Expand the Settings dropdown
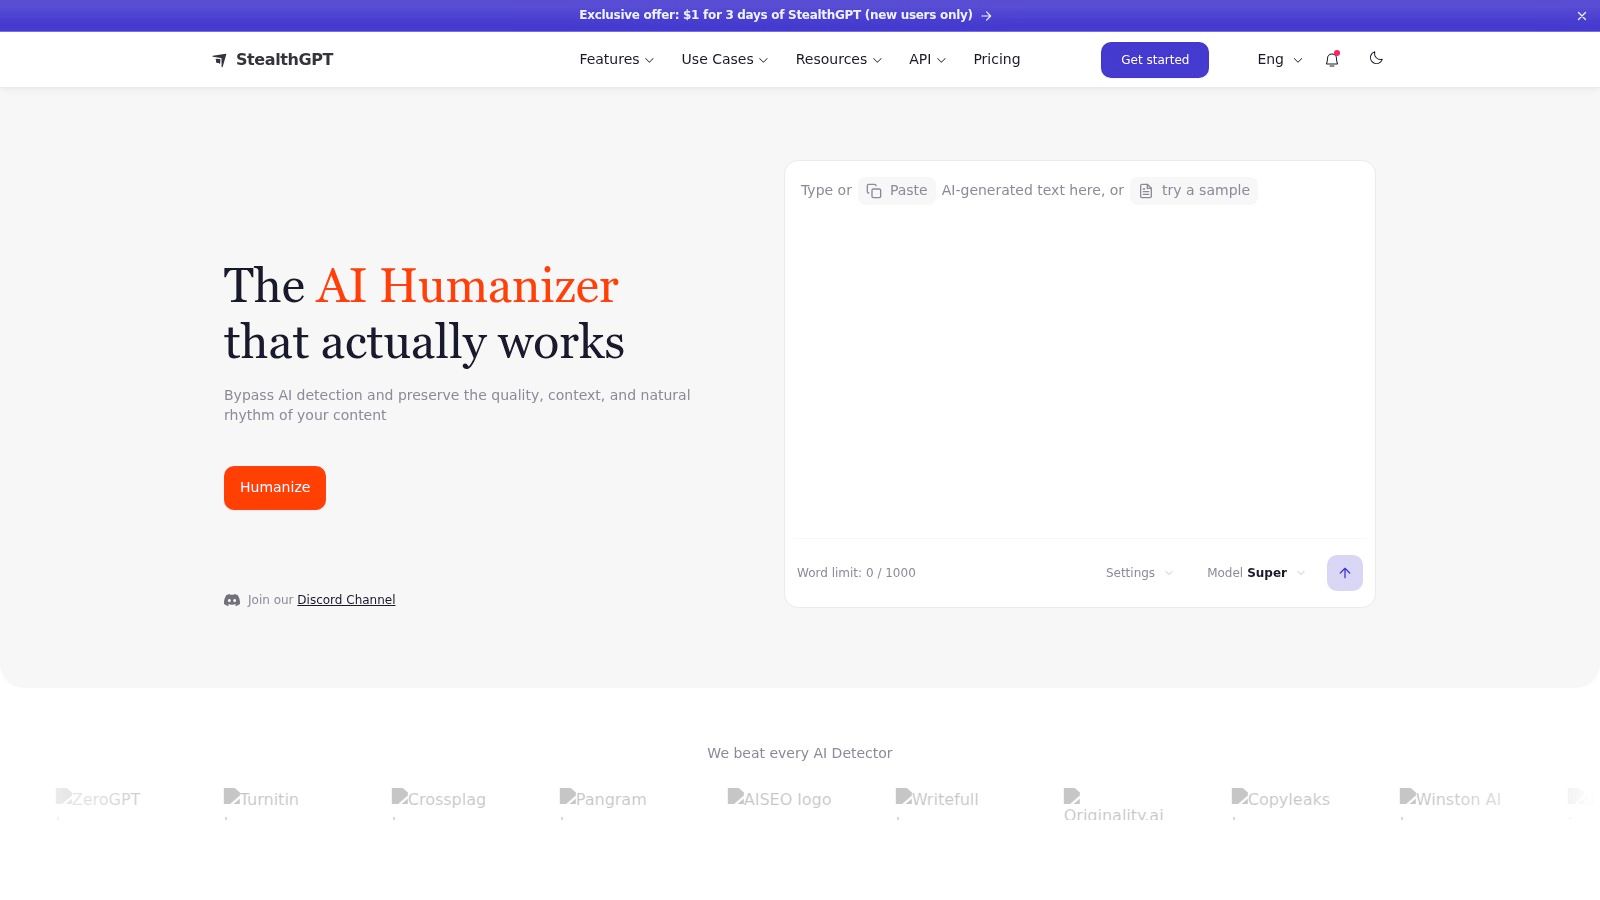 click(1140, 573)
